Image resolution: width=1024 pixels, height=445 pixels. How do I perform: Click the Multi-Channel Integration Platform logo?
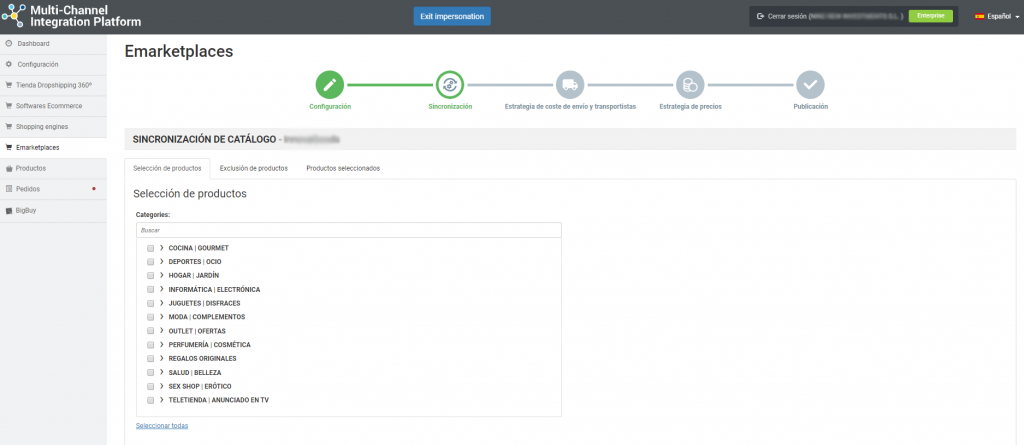click(x=72, y=16)
